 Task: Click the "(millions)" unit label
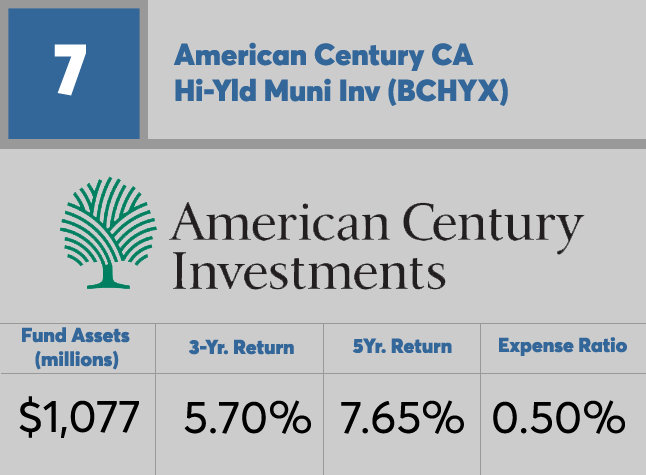click(74, 357)
